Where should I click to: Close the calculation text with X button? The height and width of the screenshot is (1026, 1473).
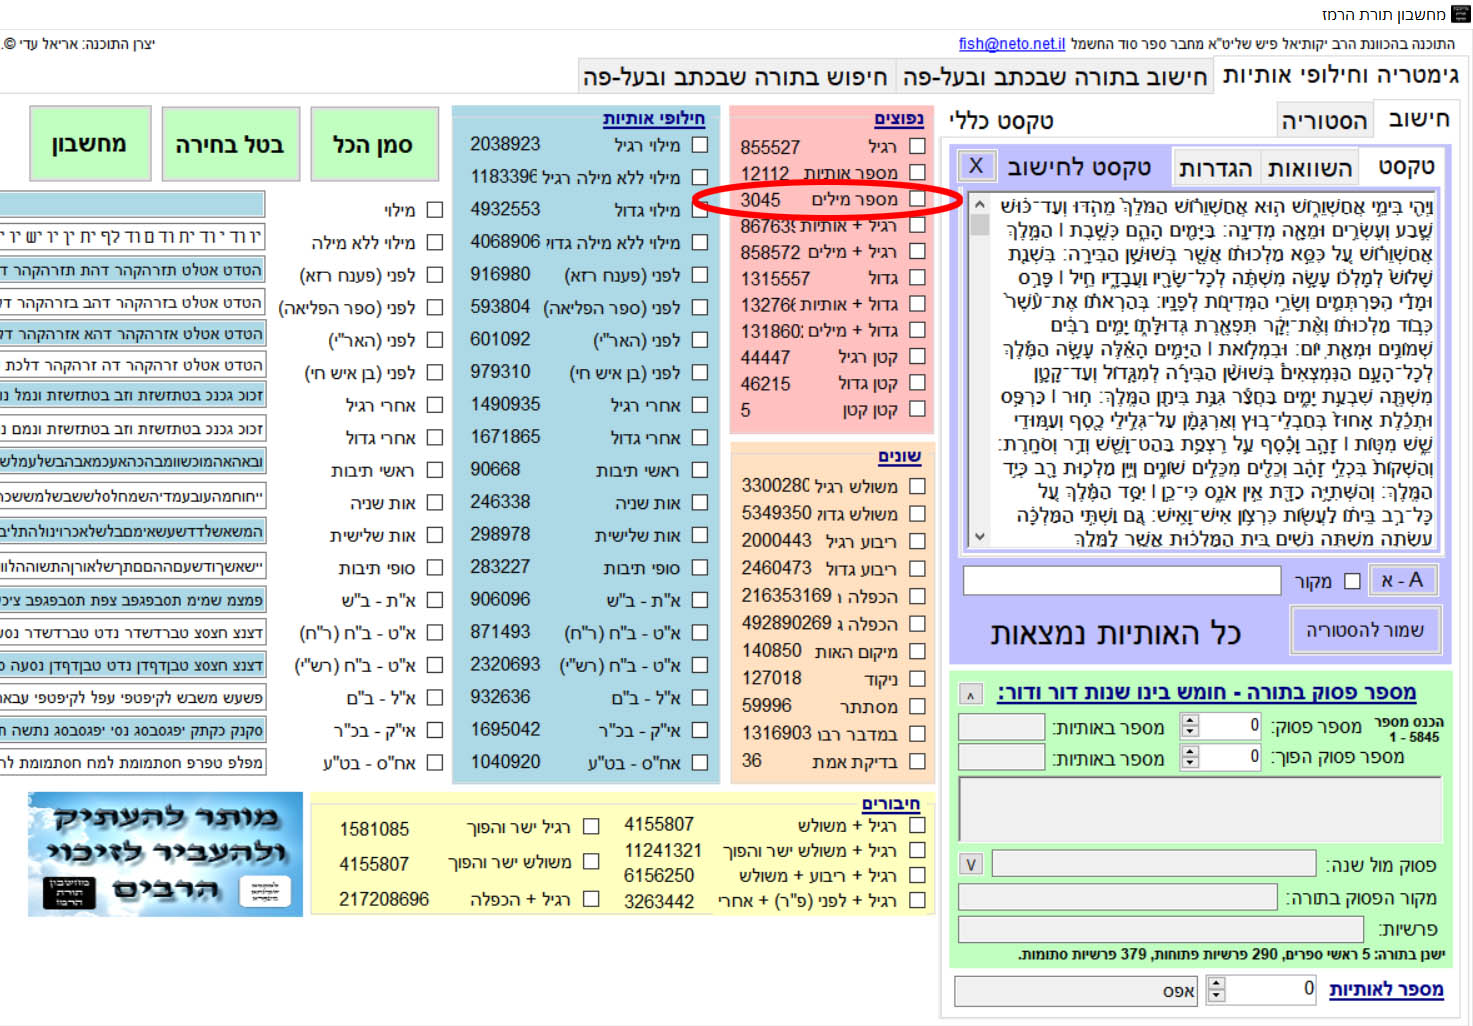(976, 165)
